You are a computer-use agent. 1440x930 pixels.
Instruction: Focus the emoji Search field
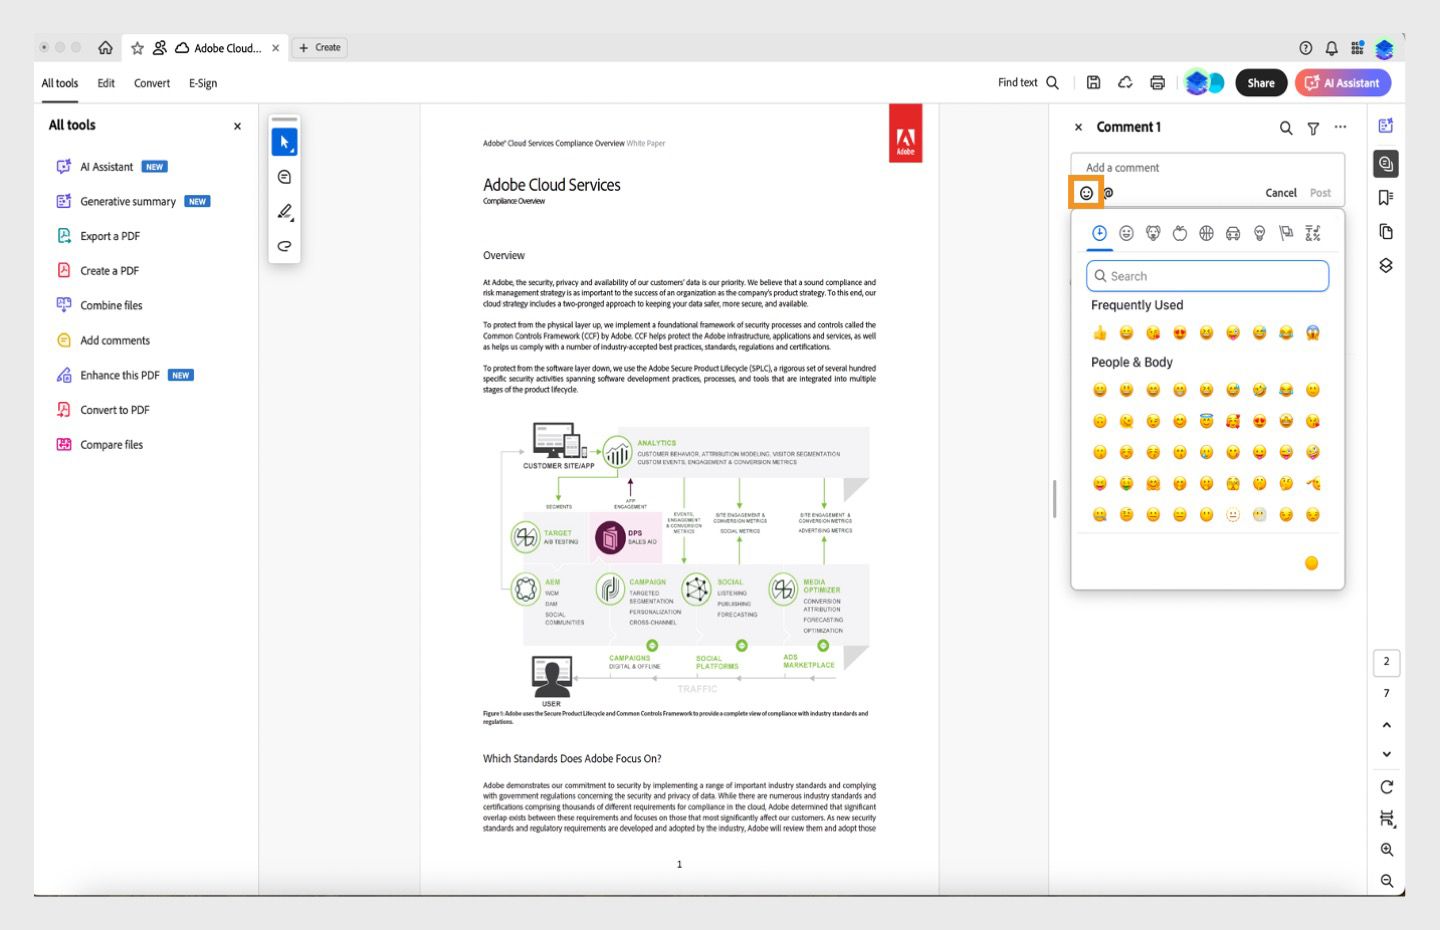pyautogui.click(x=1207, y=276)
